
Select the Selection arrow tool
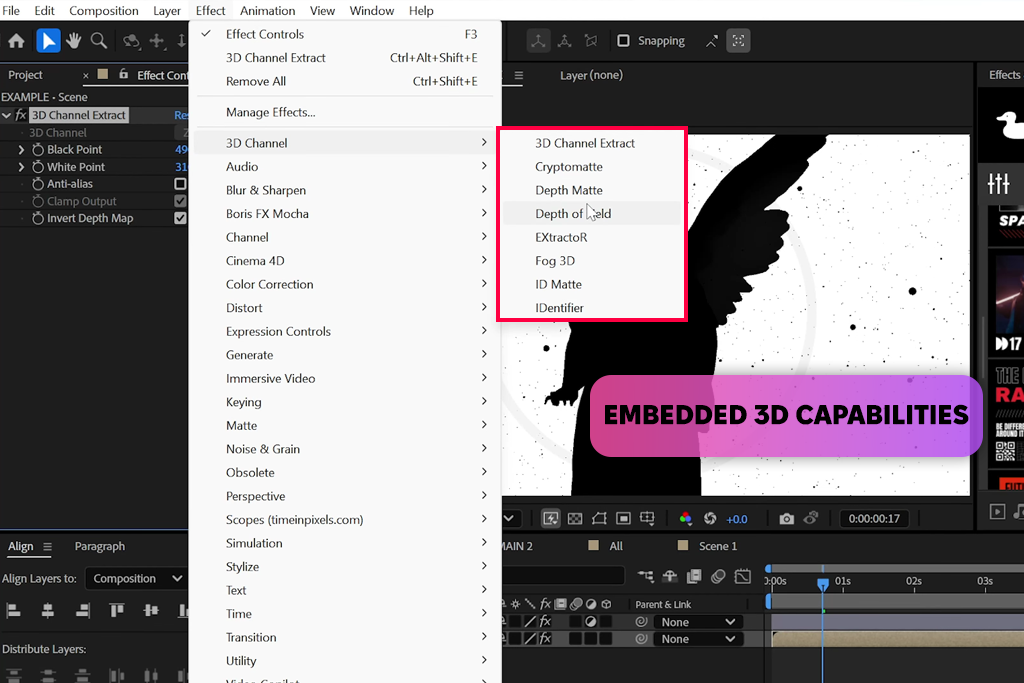point(48,41)
